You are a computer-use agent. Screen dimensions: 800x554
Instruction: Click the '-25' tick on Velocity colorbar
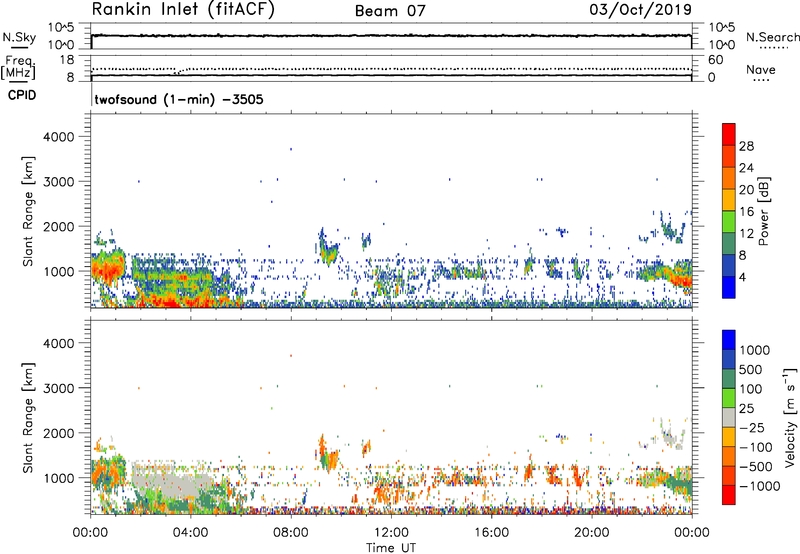[x=752, y=427]
